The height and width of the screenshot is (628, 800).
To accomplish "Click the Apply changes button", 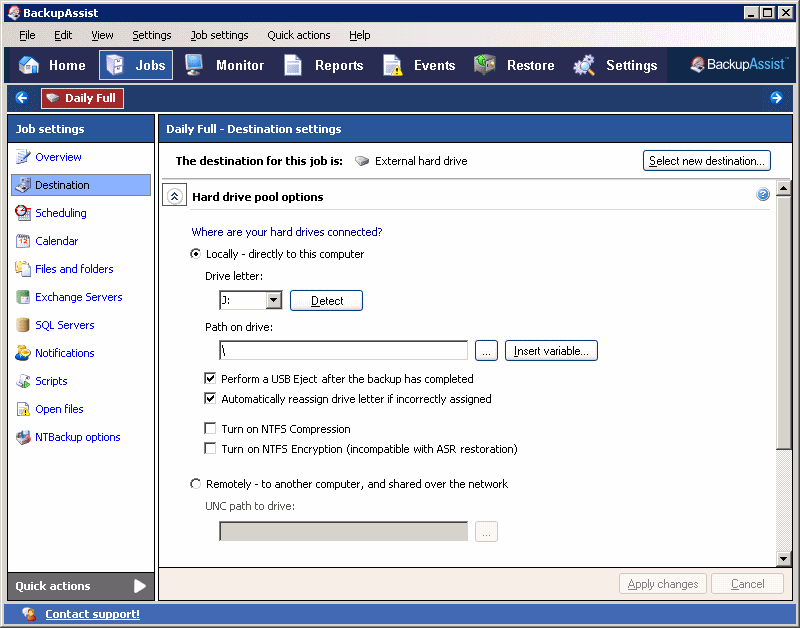I will click(x=663, y=584).
